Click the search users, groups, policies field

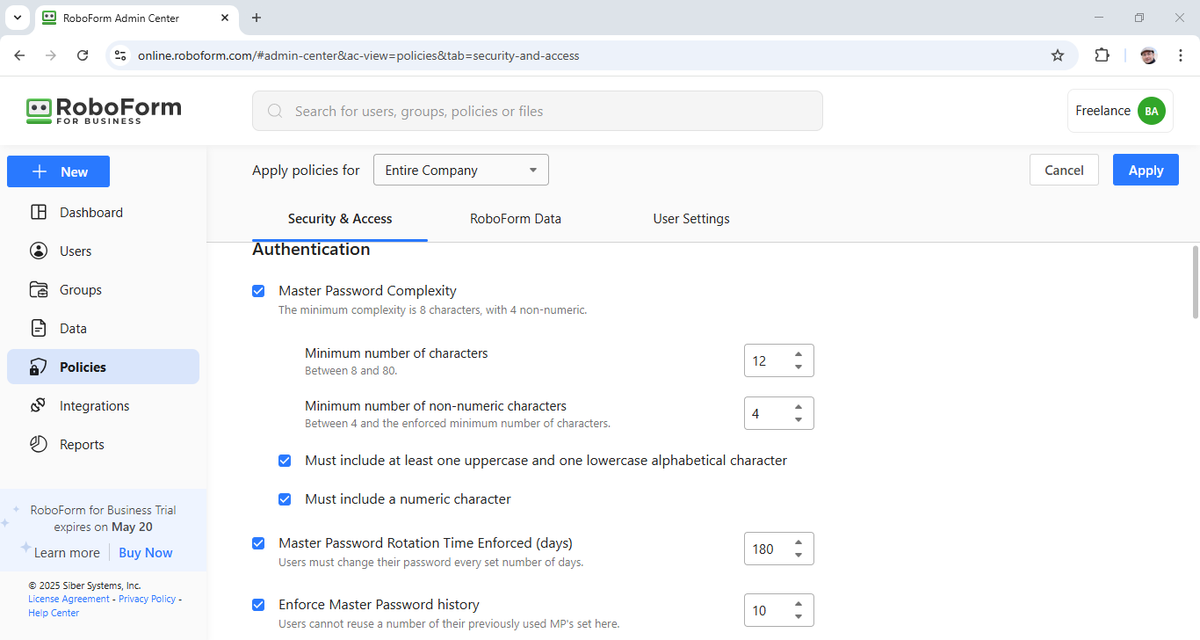click(537, 111)
